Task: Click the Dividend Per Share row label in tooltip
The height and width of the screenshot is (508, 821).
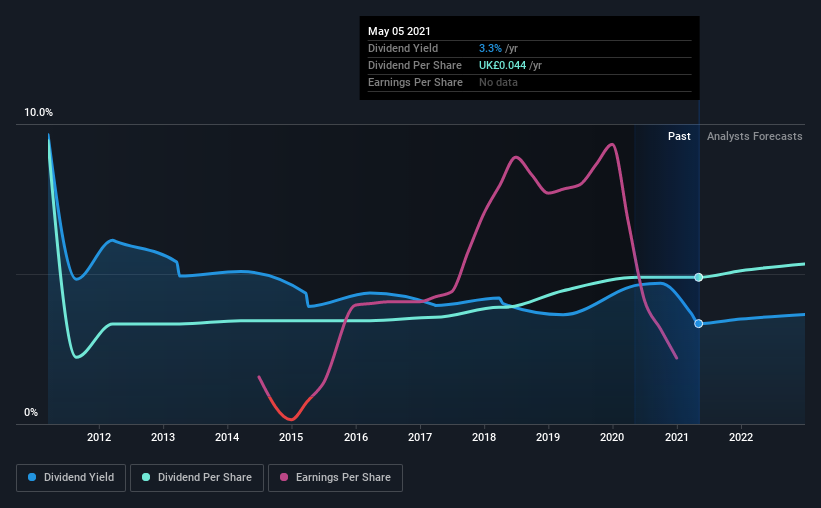Action: [x=415, y=65]
